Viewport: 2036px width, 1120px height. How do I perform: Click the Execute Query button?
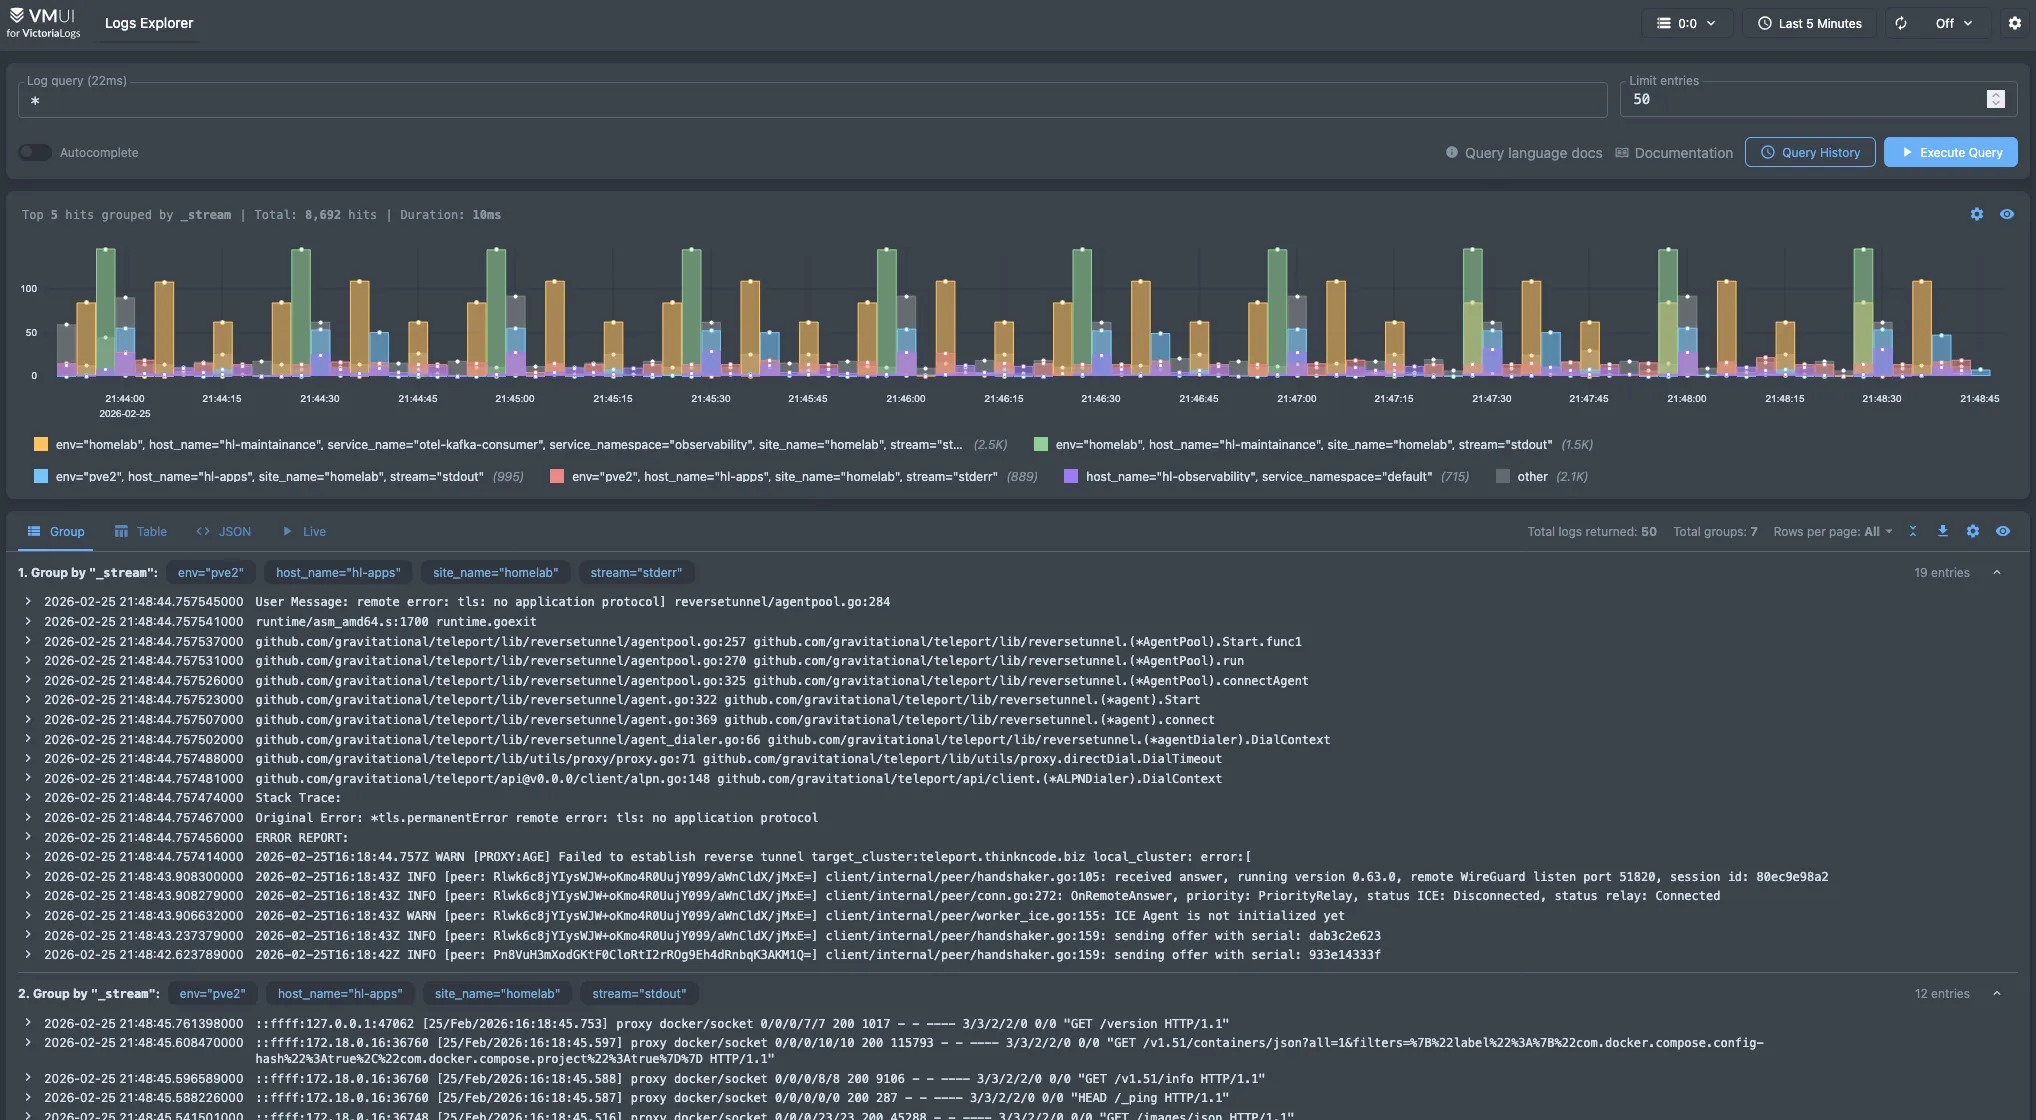point(1950,152)
